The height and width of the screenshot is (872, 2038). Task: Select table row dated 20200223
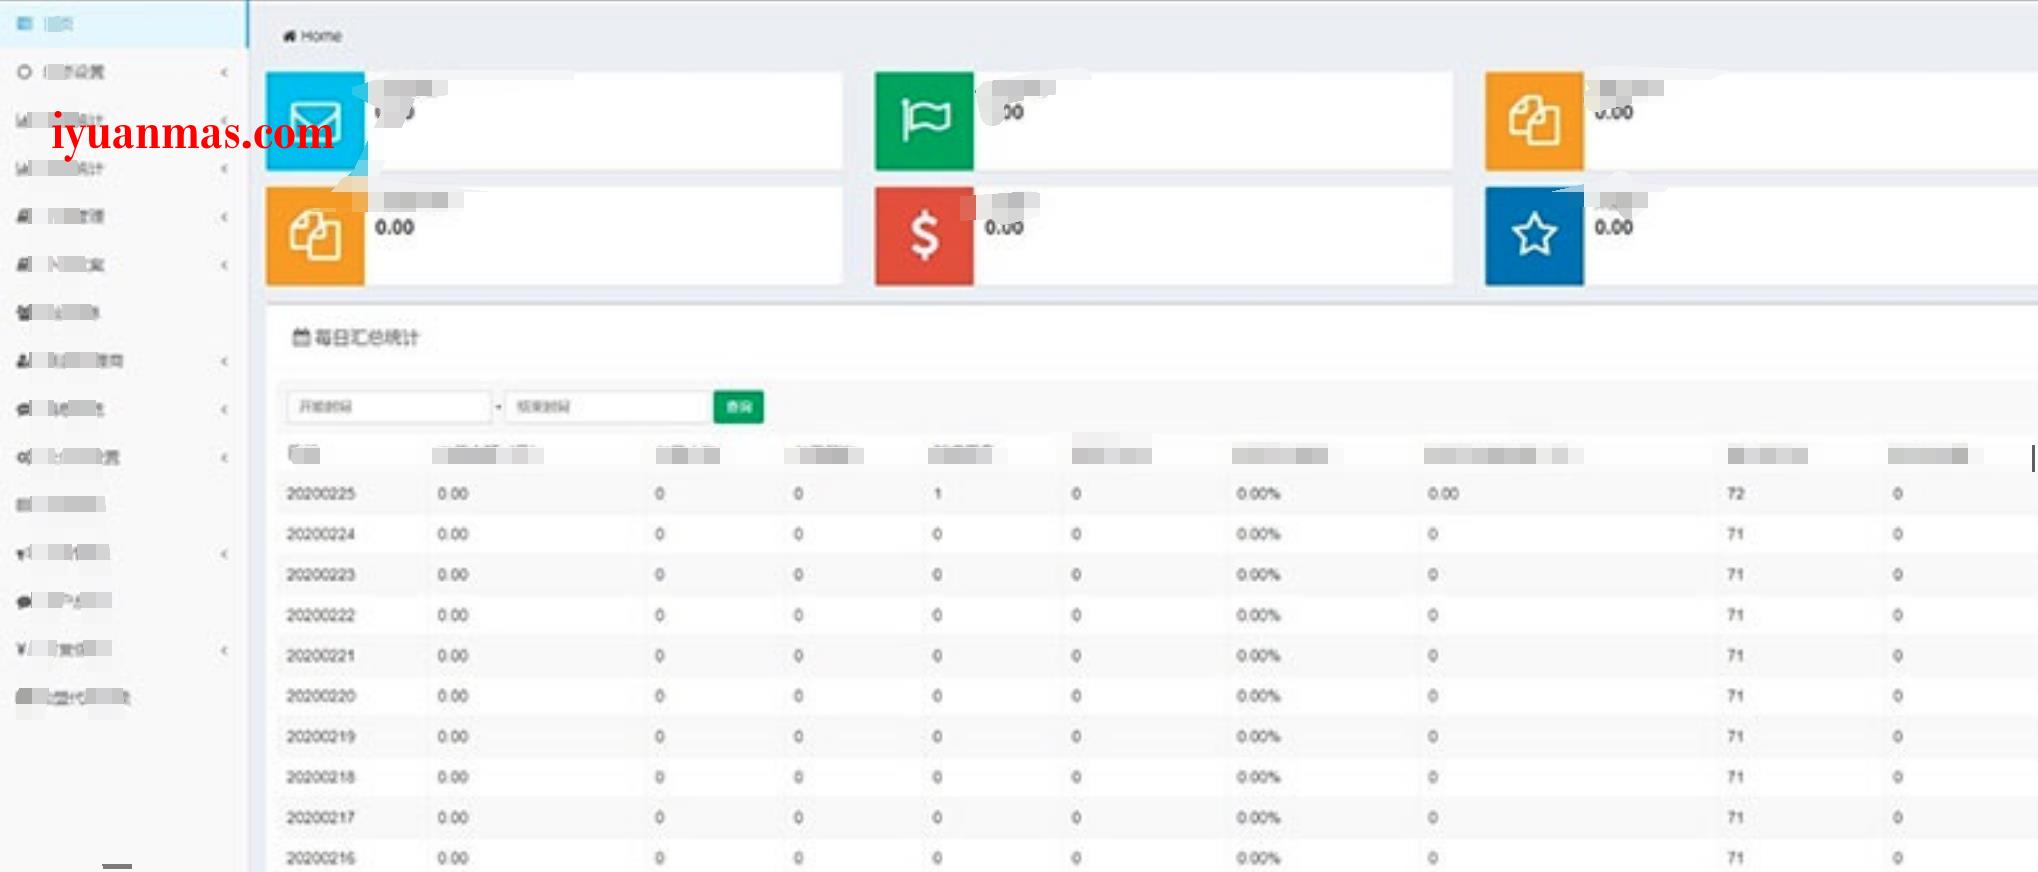[1157, 575]
